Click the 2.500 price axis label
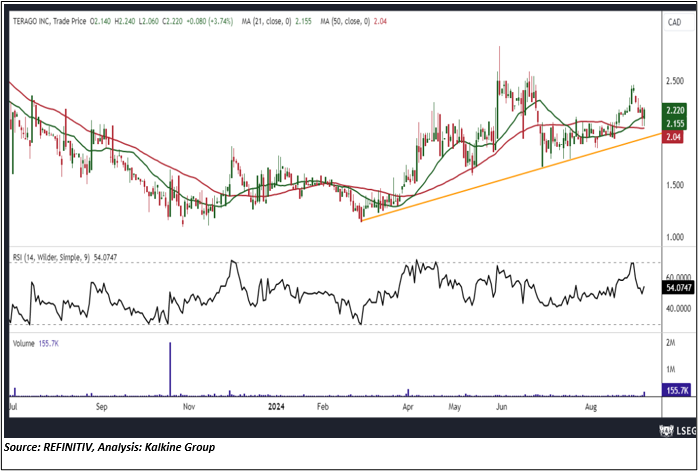 click(x=672, y=81)
